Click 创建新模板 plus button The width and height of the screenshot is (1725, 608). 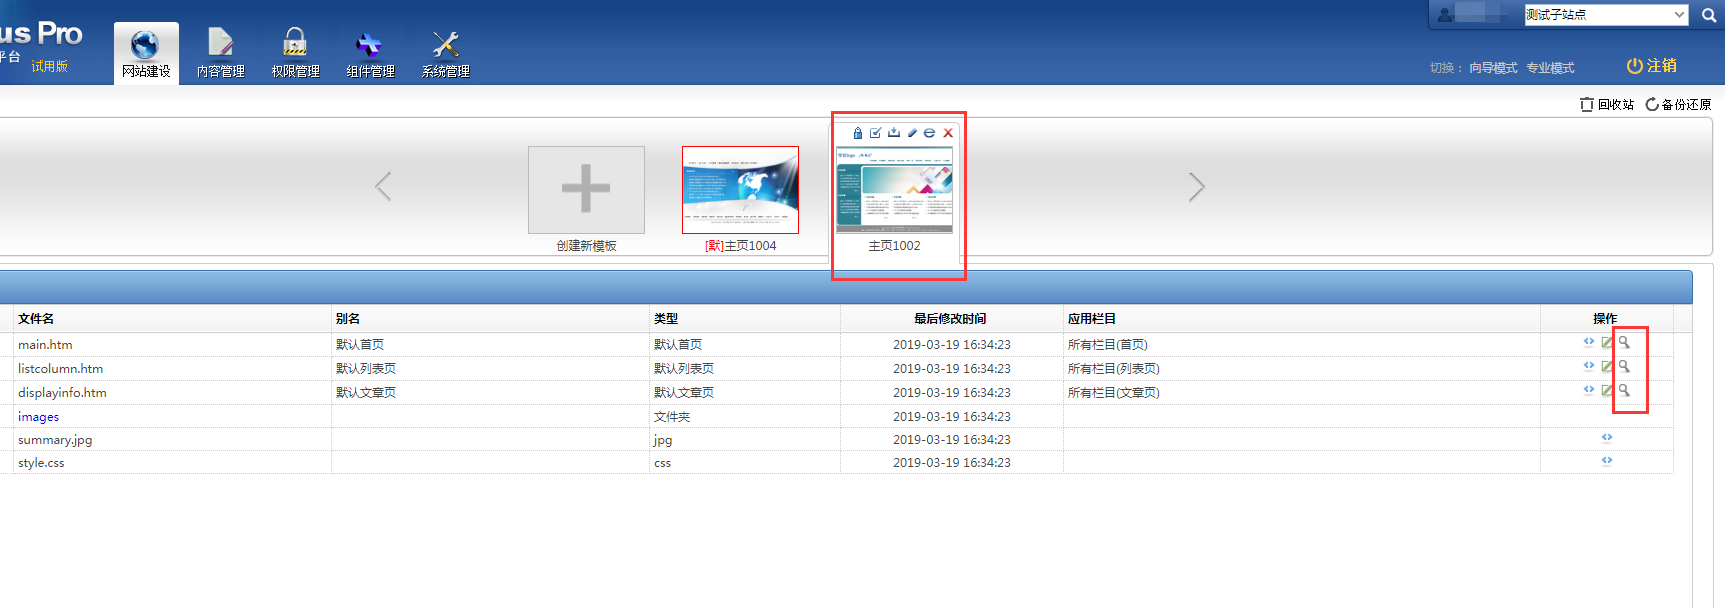click(586, 189)
